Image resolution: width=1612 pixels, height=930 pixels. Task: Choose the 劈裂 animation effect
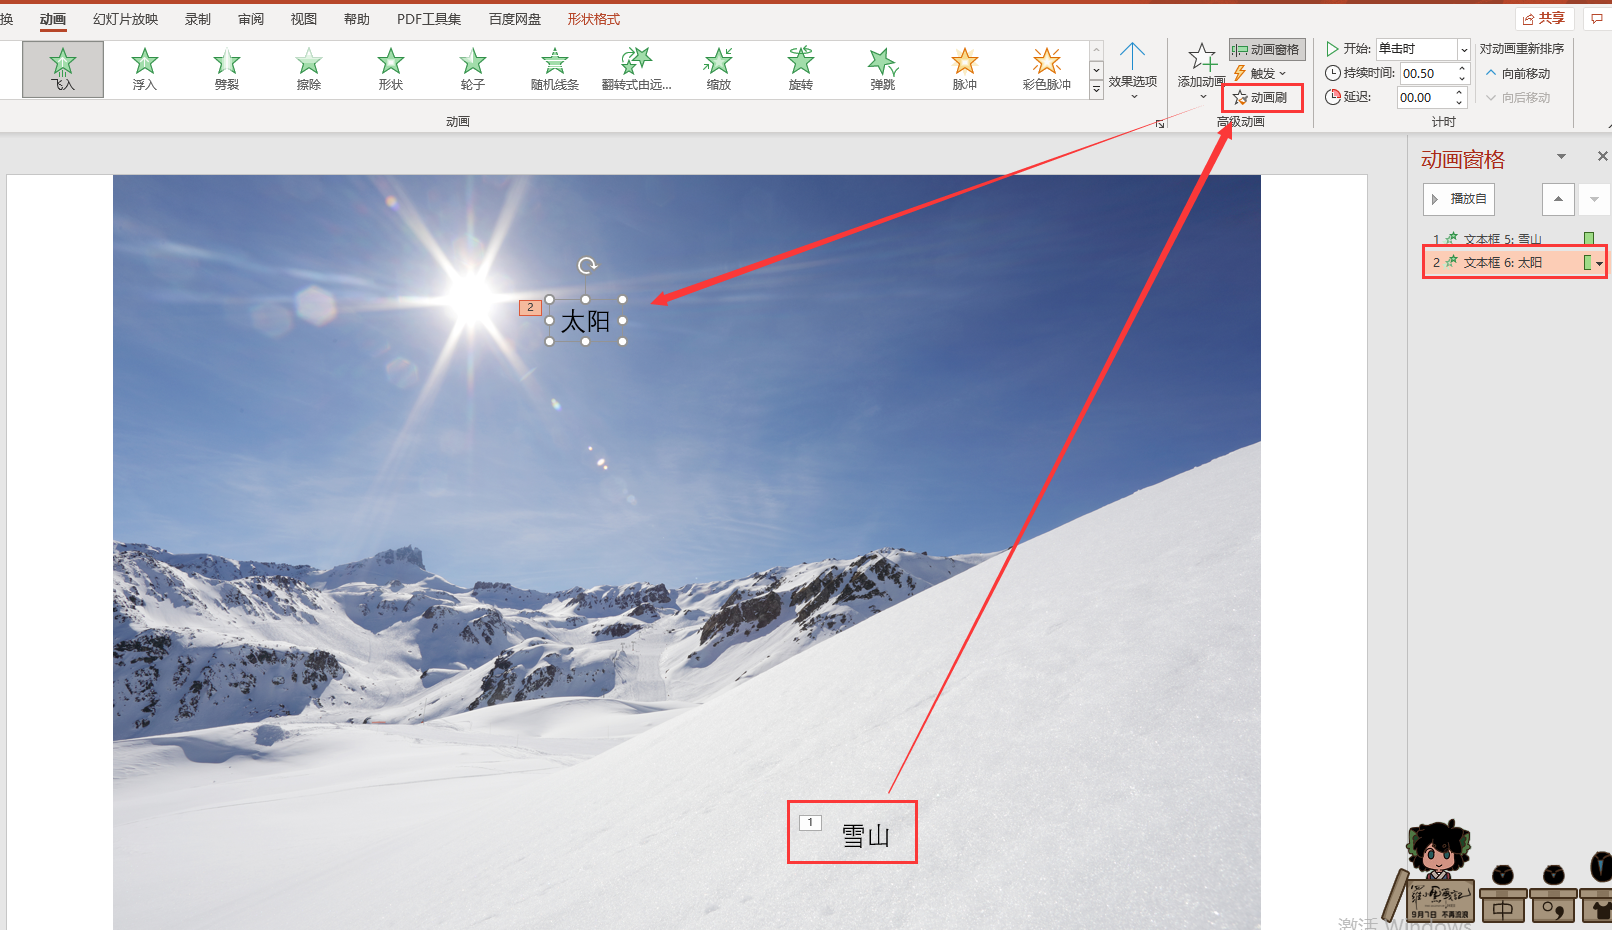(227, 69)
